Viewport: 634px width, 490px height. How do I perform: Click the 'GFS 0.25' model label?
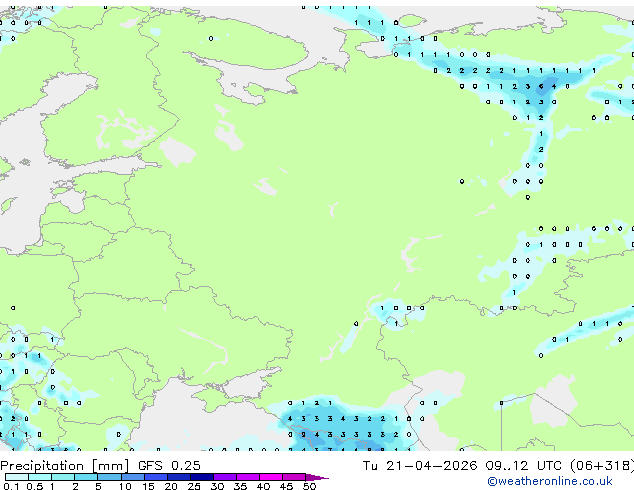169,466
